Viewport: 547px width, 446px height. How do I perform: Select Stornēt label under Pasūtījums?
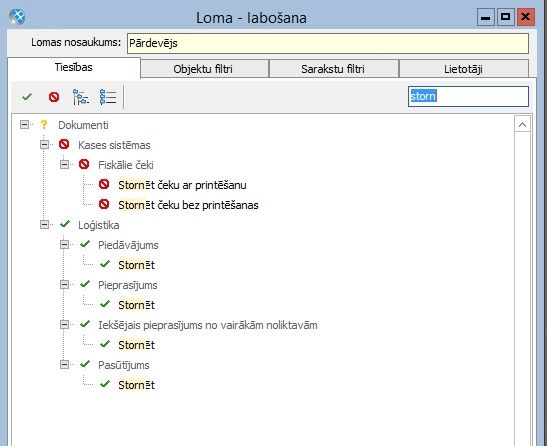136,385
